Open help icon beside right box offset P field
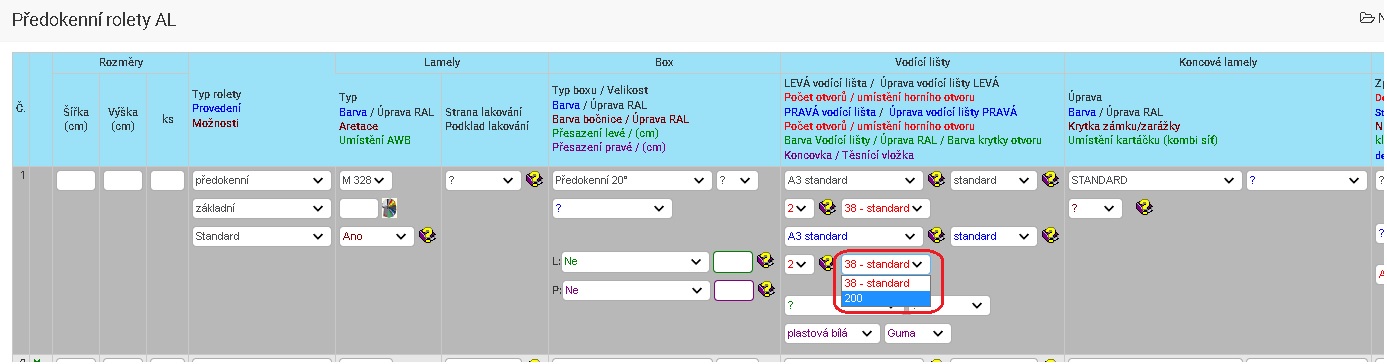 click(766, 290)
